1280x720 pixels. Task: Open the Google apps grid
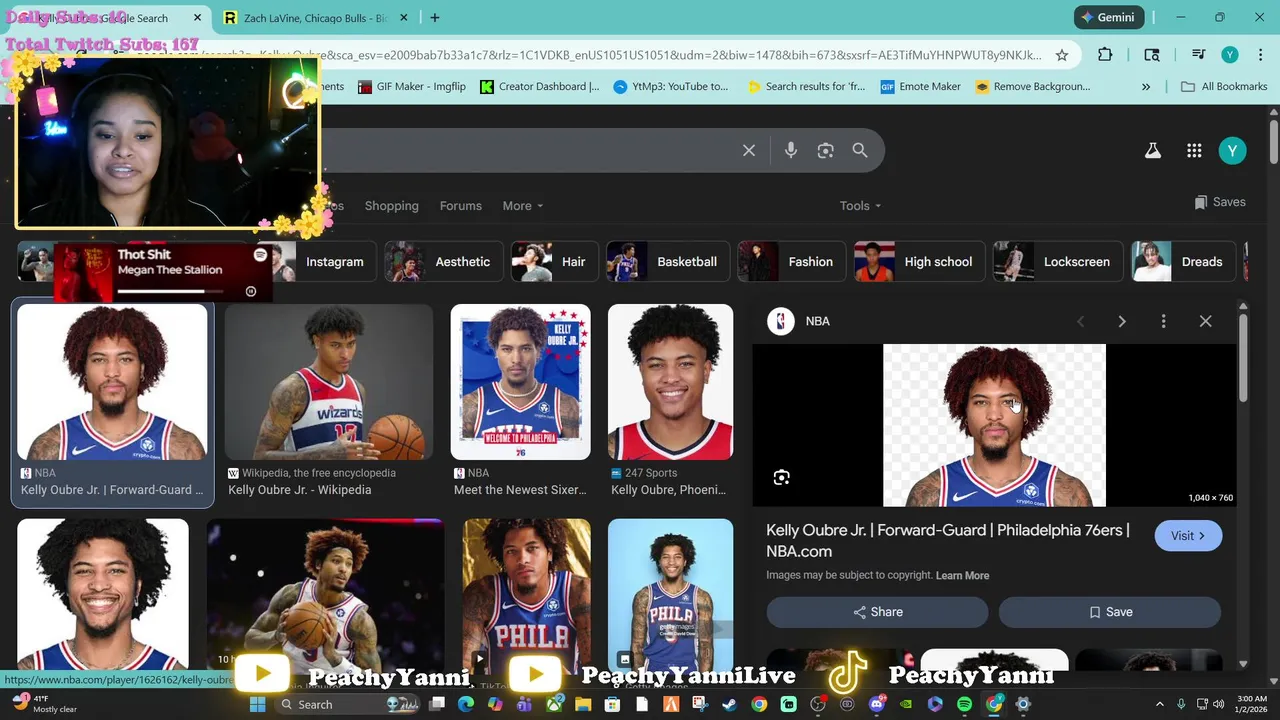tap(1194, 151)
